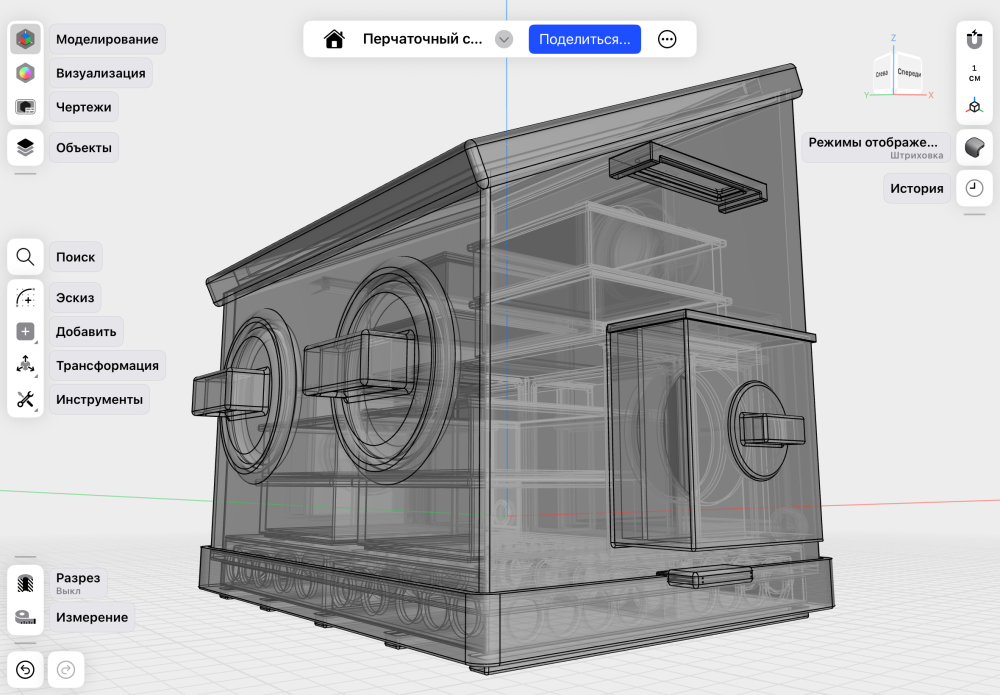Image resolution: width=1000 pixels, height=695 pixels.
Task: Open the Трансформация transform tool icon
Action: pyautogui.click(x=25, y=365)
